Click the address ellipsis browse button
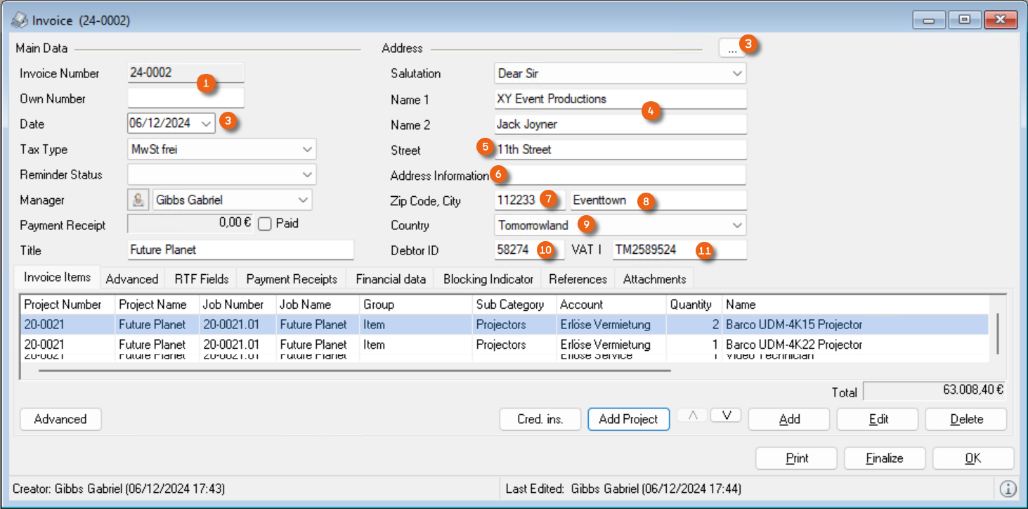Image resolution: width=1028 pixels, height=509 pixels. point(732,48)
